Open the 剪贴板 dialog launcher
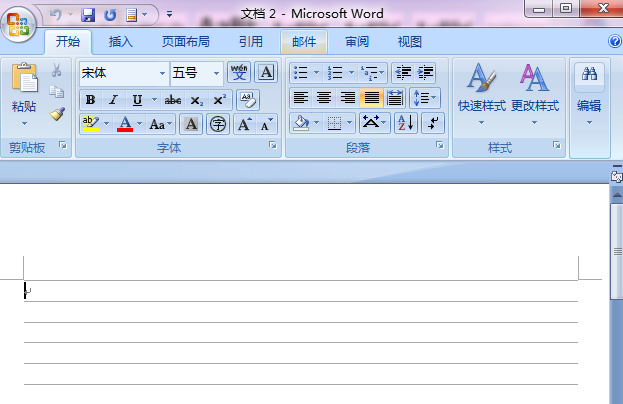 click(63, 145)
